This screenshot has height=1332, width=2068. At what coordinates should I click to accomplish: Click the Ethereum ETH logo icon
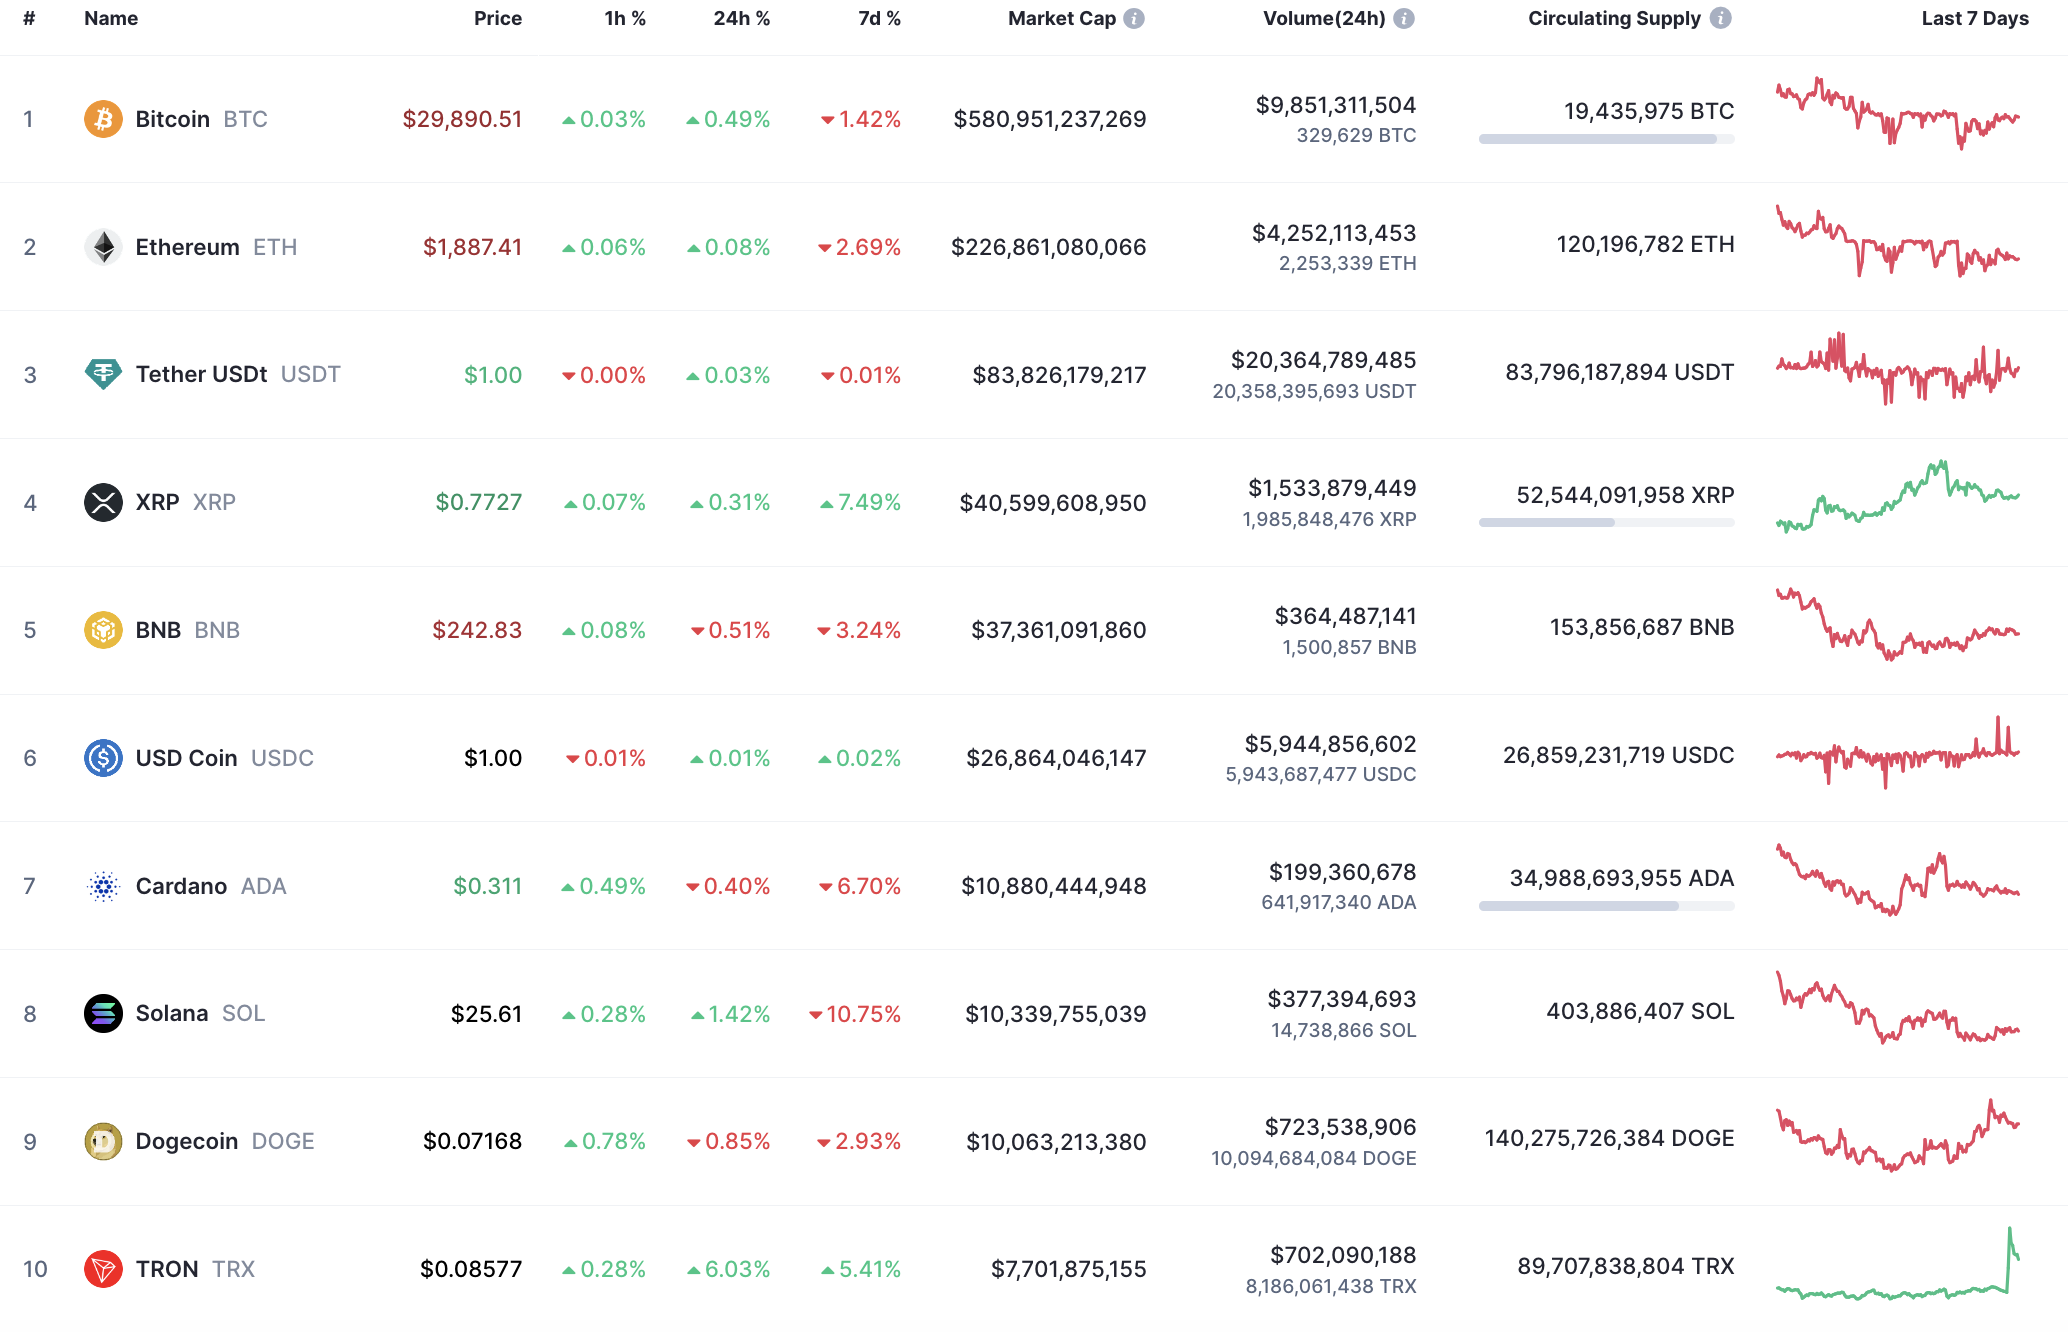pos(103,246)
